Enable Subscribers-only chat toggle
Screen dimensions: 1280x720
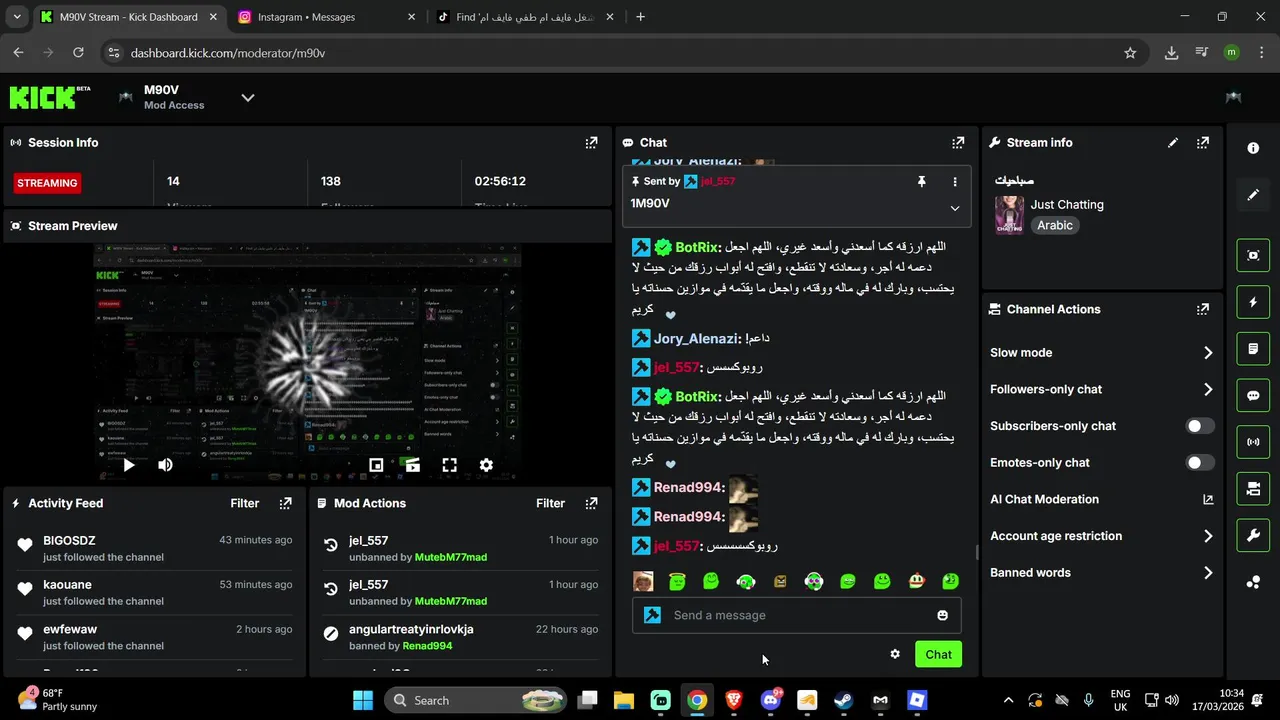[x=1200, y=426]
